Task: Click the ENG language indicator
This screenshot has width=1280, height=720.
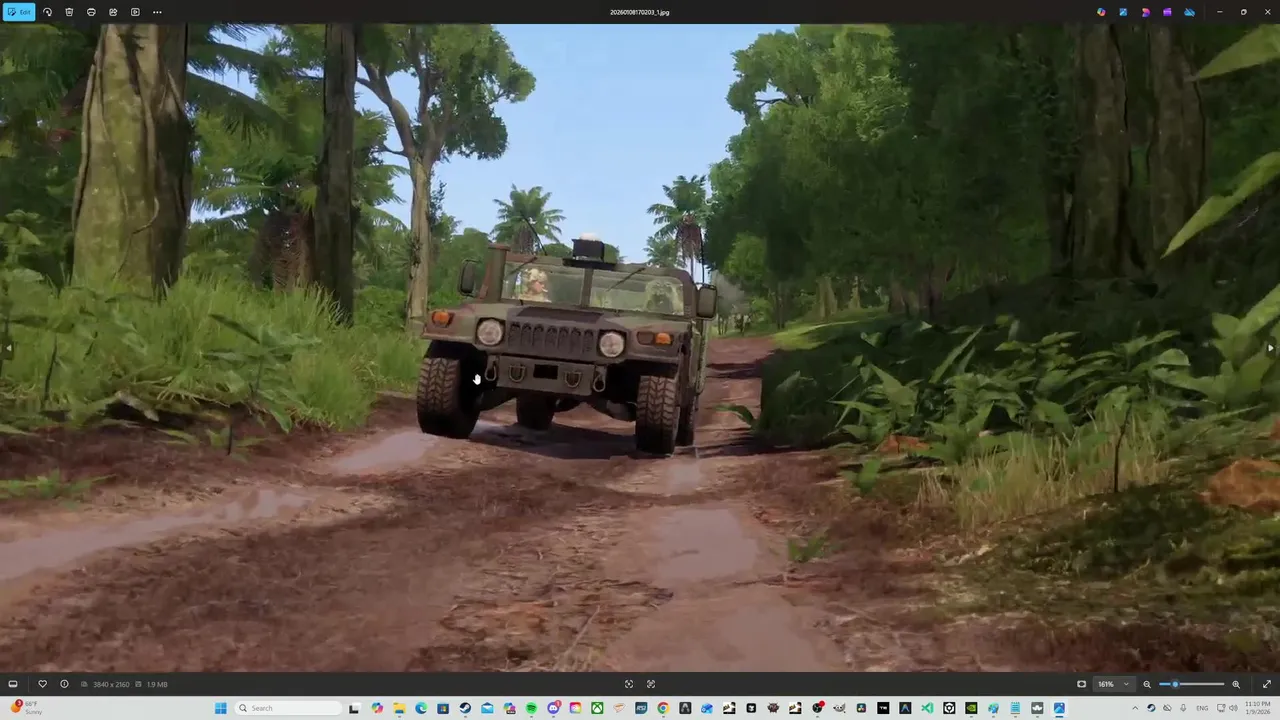Action: click(x=1202, y=708)
